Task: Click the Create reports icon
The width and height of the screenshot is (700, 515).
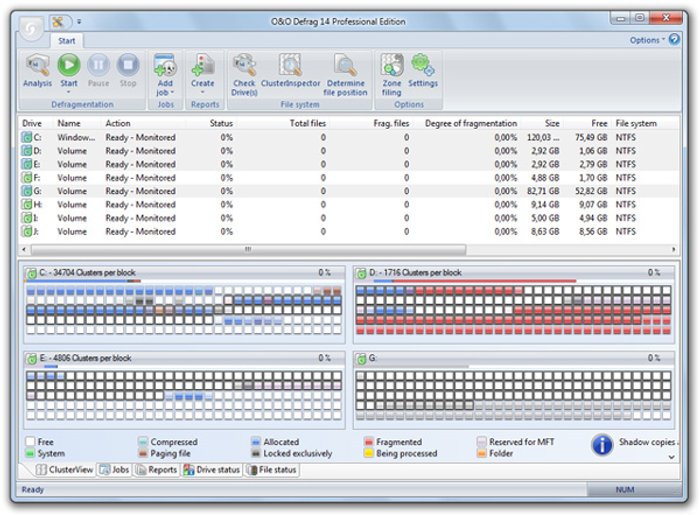Action: click(x=203, y=66)
